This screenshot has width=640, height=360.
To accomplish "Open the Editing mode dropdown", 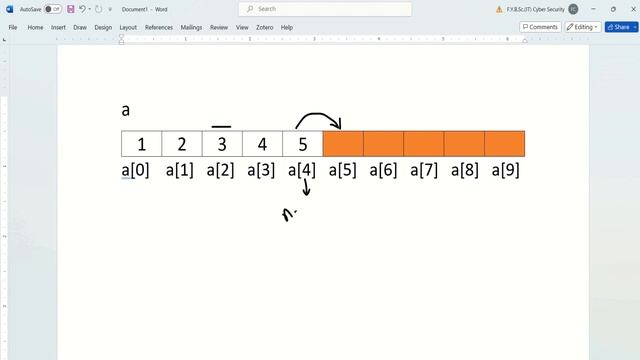I will point(583,27).
